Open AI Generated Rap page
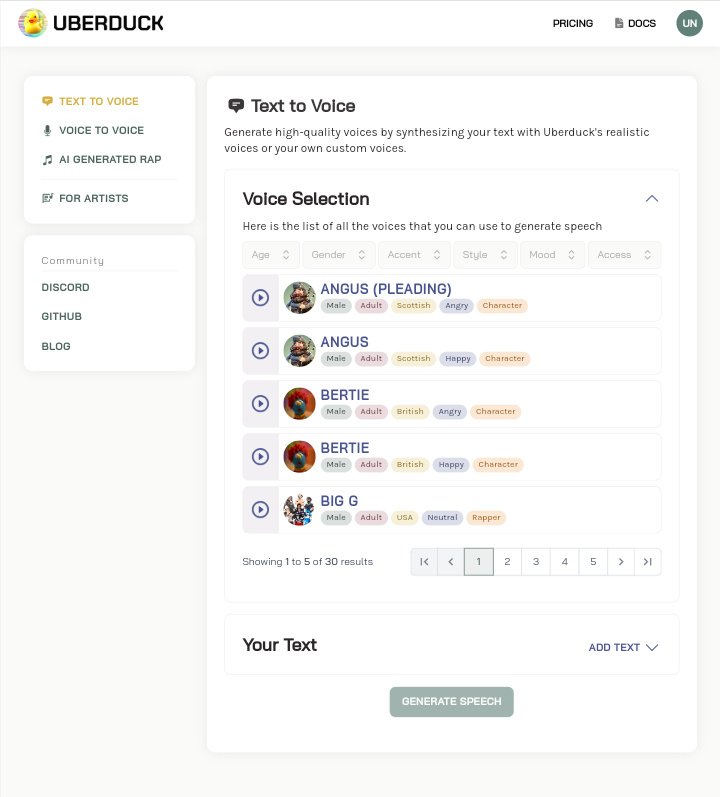This screenshot has width=720, height=797. tap(110, 160)
